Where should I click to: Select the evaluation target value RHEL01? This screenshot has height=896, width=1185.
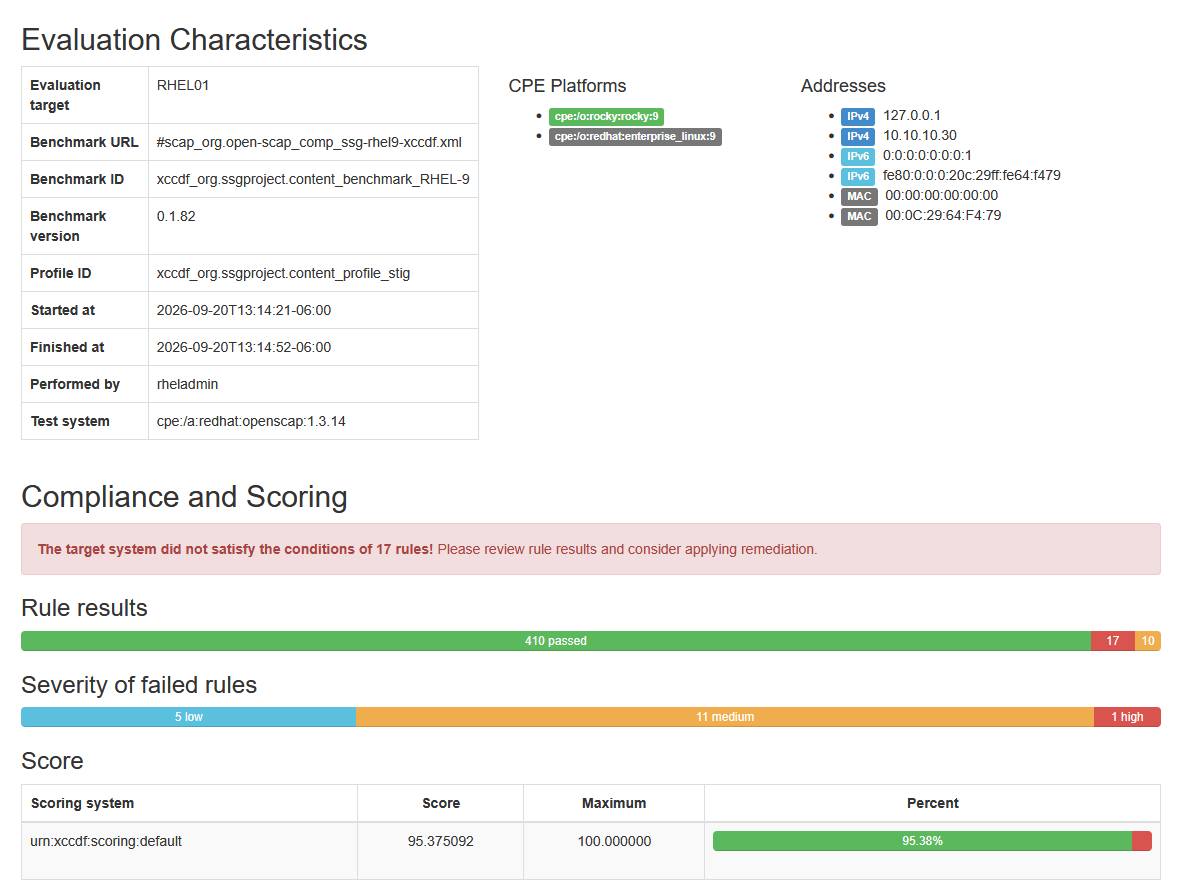pyautogui.click(x=183, y=85)
